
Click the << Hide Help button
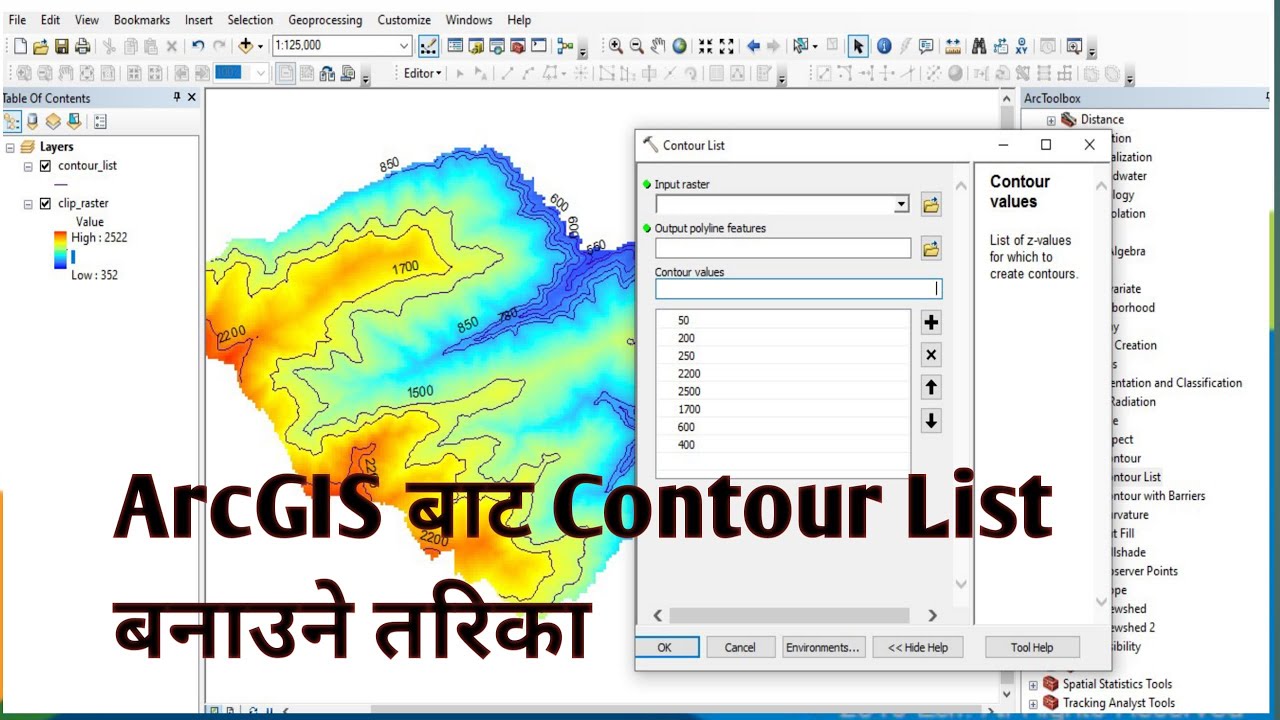click(918, 647)
